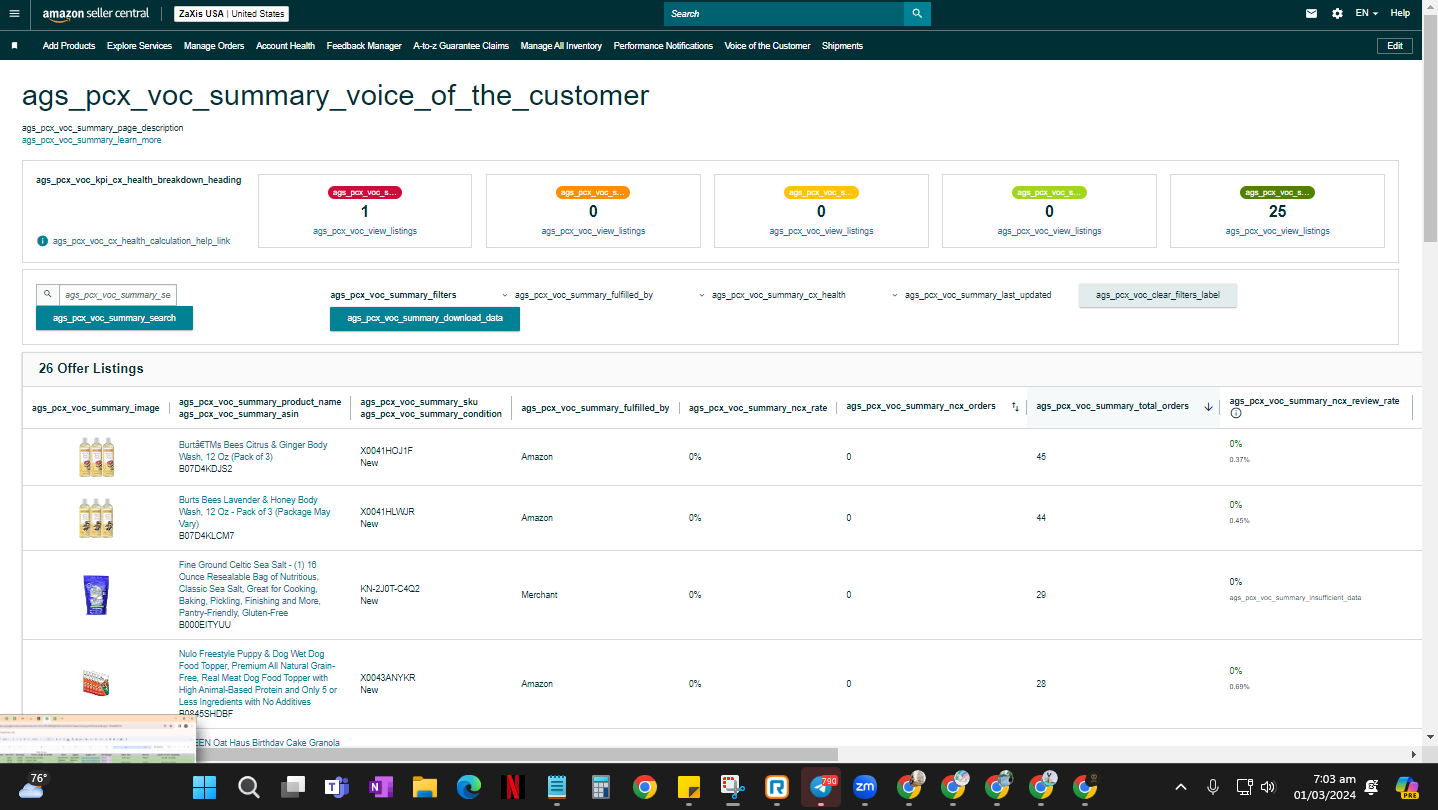Open the ZaXis USA account switcher
This screenshot has height=810, width=1438.
(x=232, y=14)
